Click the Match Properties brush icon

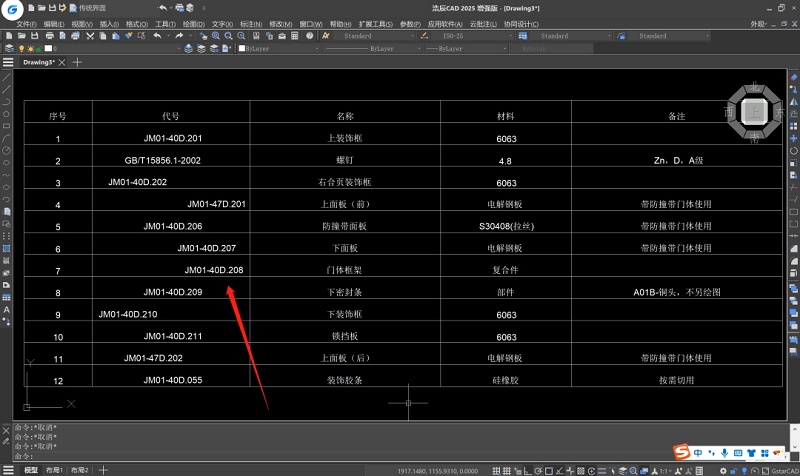tap(129, 36)
